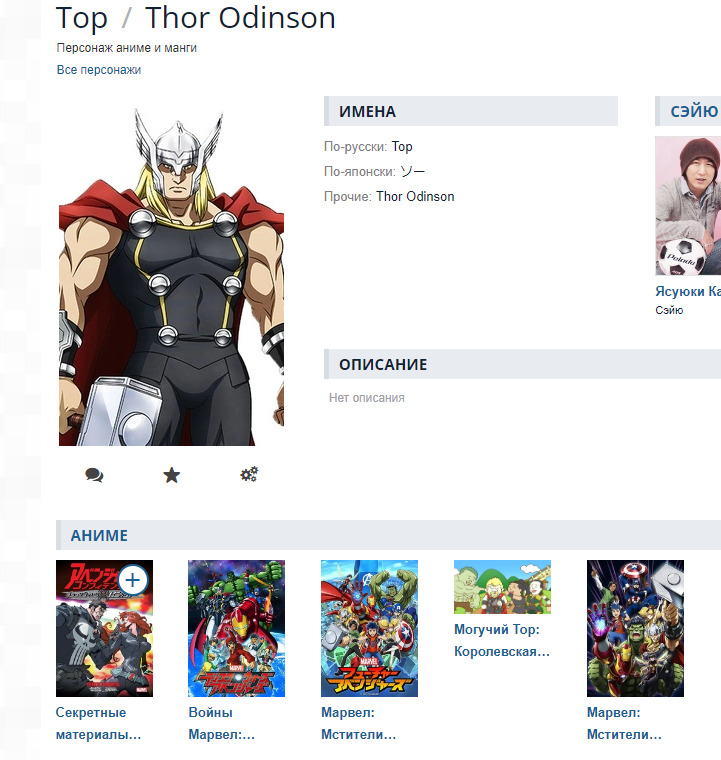The image size is (721, 760).
Task: Select the Future Avengers poster thumbnail
Action: (x=369, y=628)
